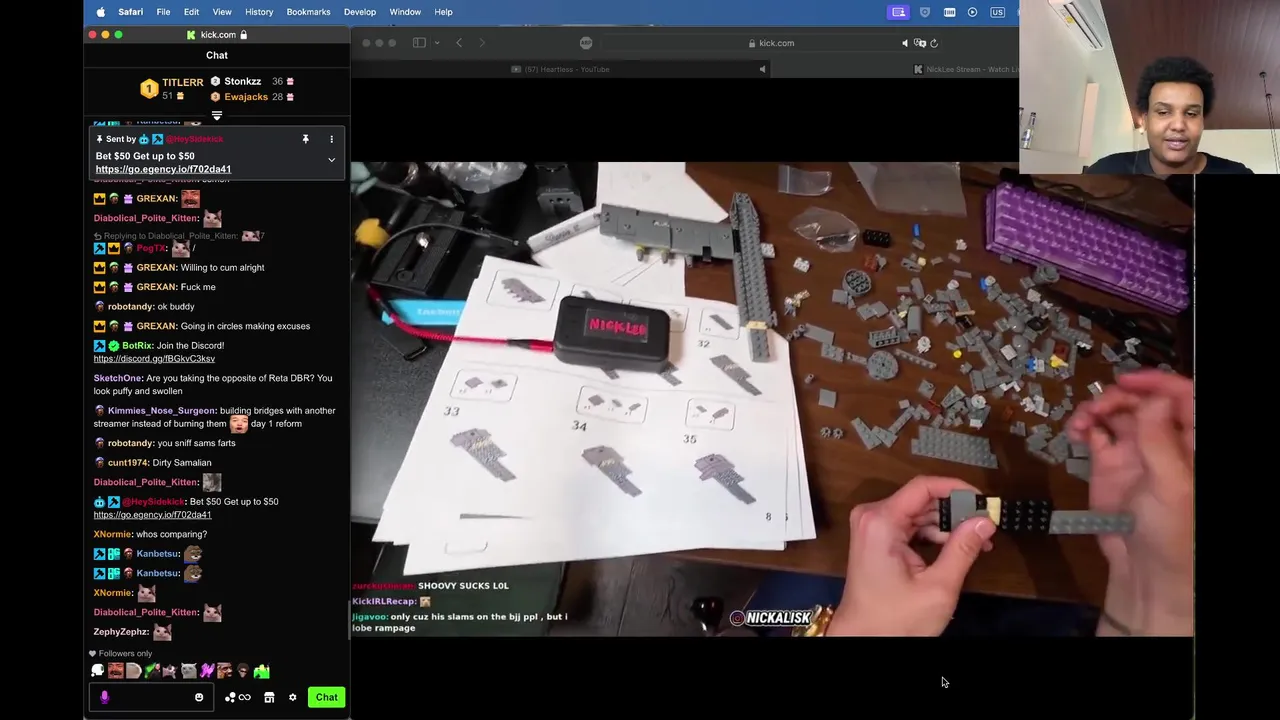This screenshot has width=1280, height=720.
Task: Collapse the gift leaderboard with arrow
Action: (x=216, y=115)
